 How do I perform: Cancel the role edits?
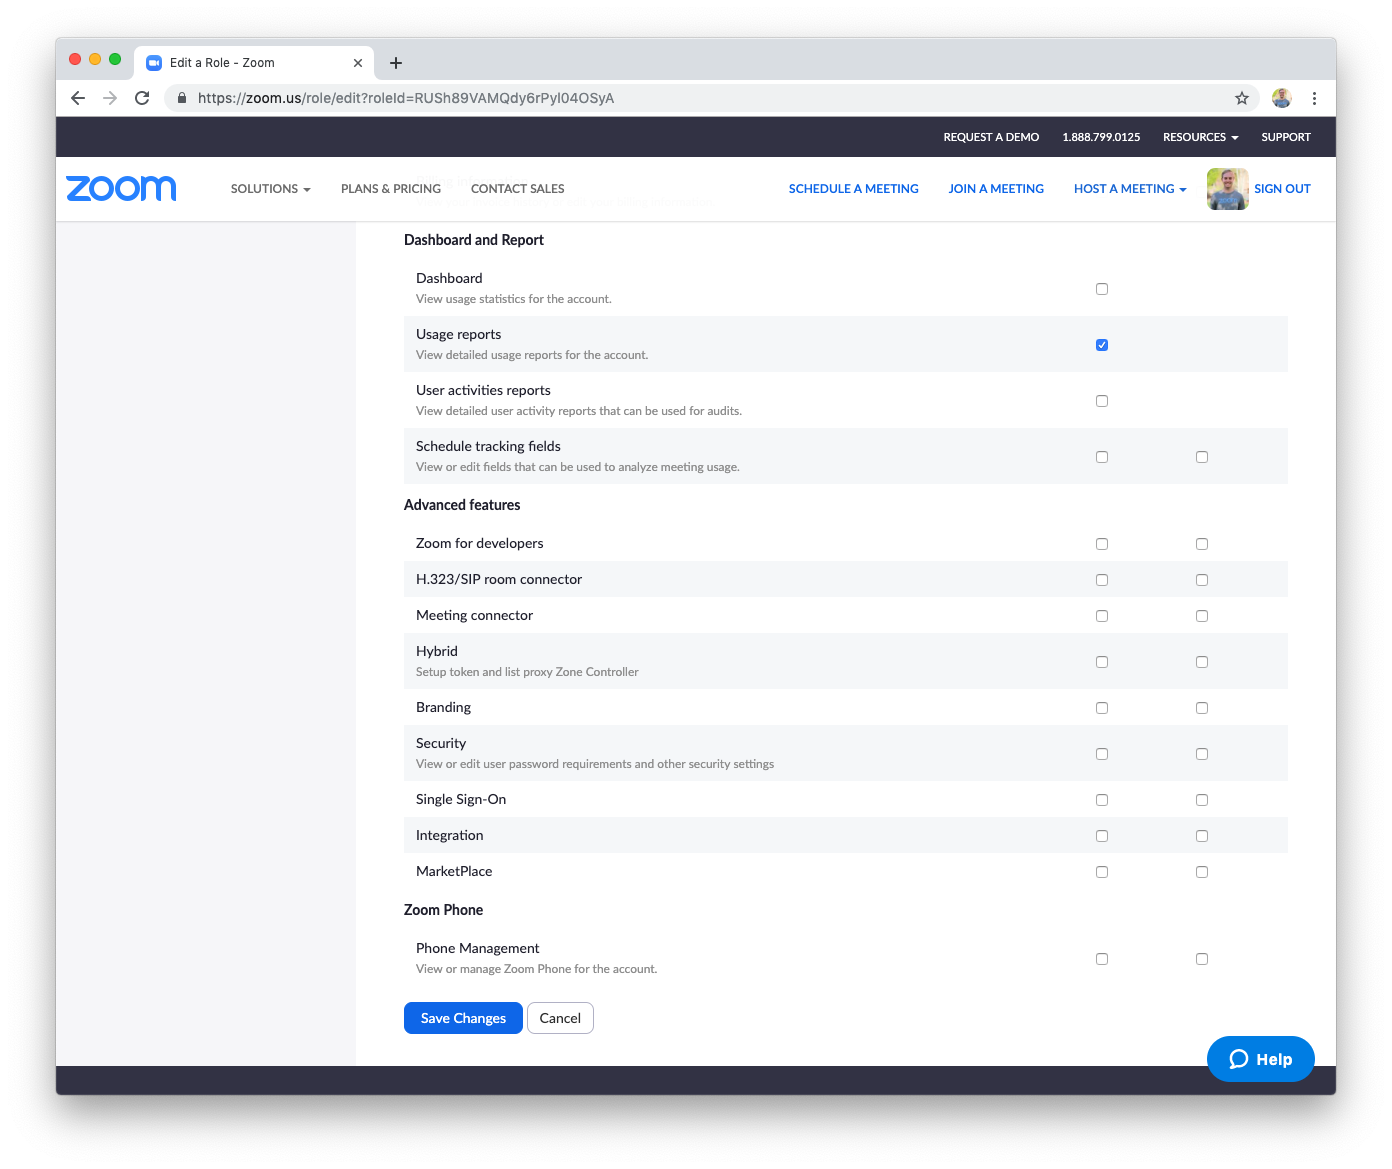coord(560,1018)
